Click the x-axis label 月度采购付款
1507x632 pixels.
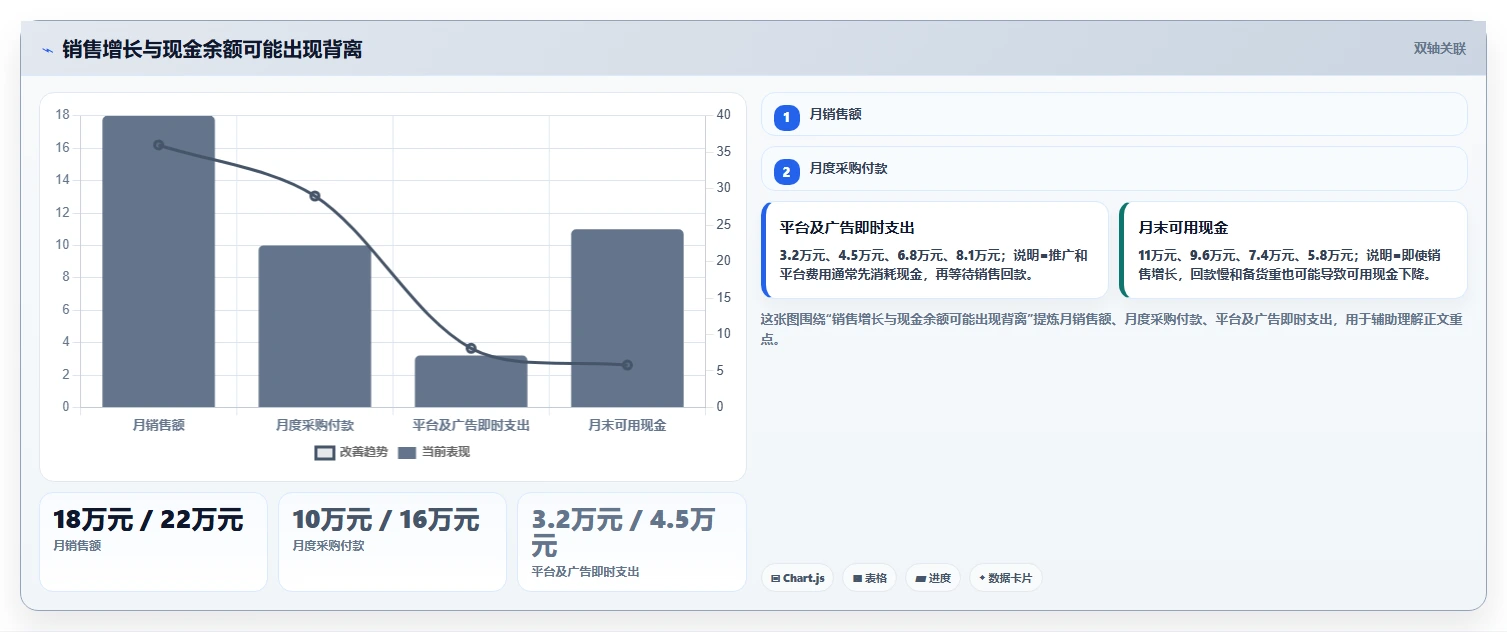tap(315, 425)
